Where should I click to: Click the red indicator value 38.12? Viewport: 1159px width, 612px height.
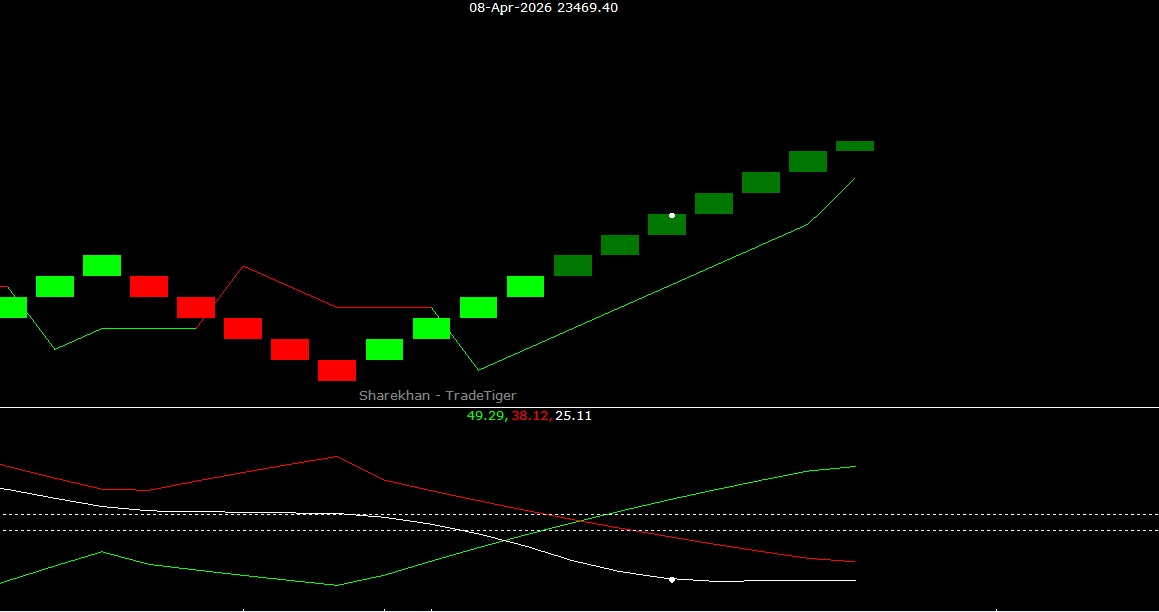(528, 416)
